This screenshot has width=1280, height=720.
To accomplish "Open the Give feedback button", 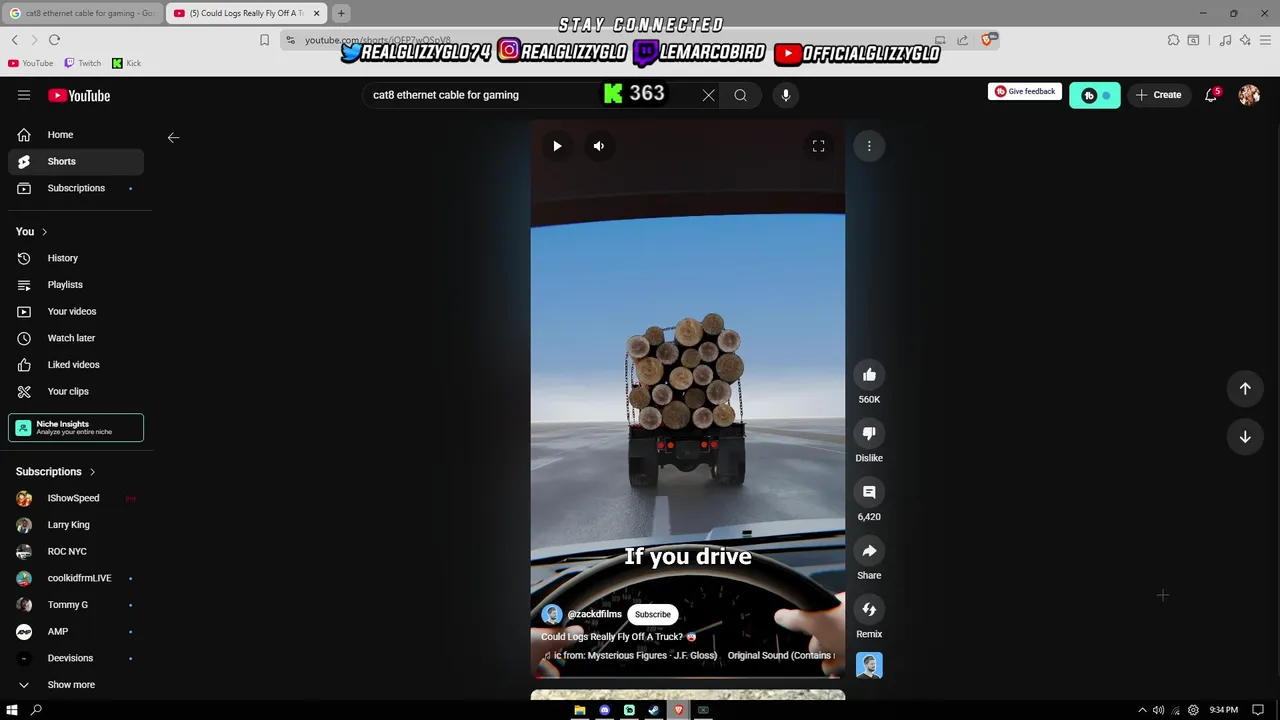I will tap(1025, 92).
